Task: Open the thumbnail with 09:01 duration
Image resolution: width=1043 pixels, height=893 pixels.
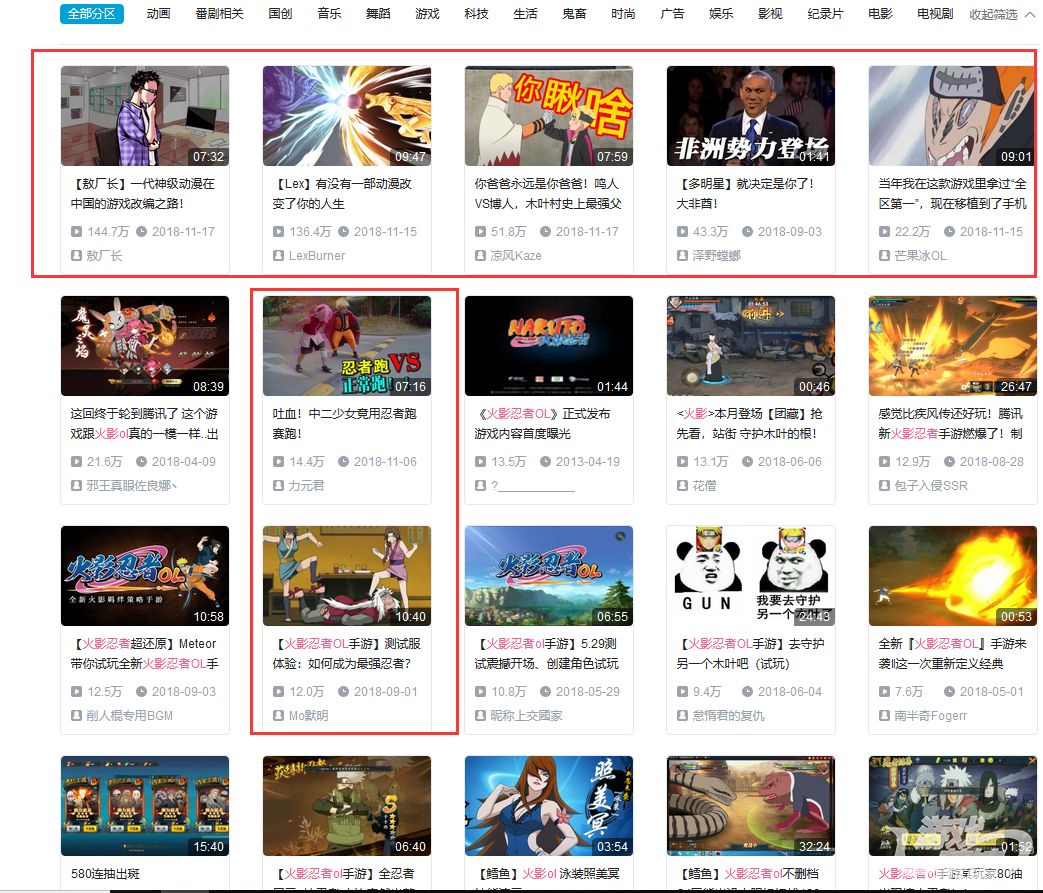Action: [x=953, y=116]
